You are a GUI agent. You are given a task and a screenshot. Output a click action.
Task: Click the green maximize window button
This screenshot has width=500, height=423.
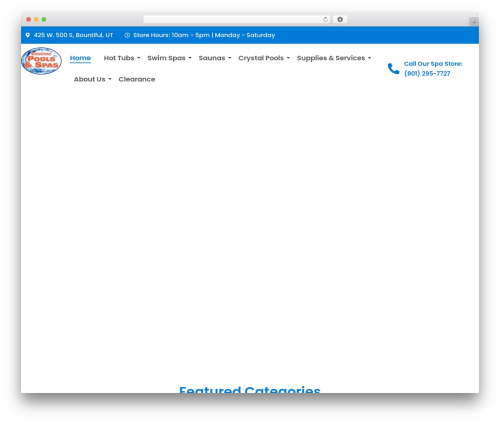(x=44, y=20)
